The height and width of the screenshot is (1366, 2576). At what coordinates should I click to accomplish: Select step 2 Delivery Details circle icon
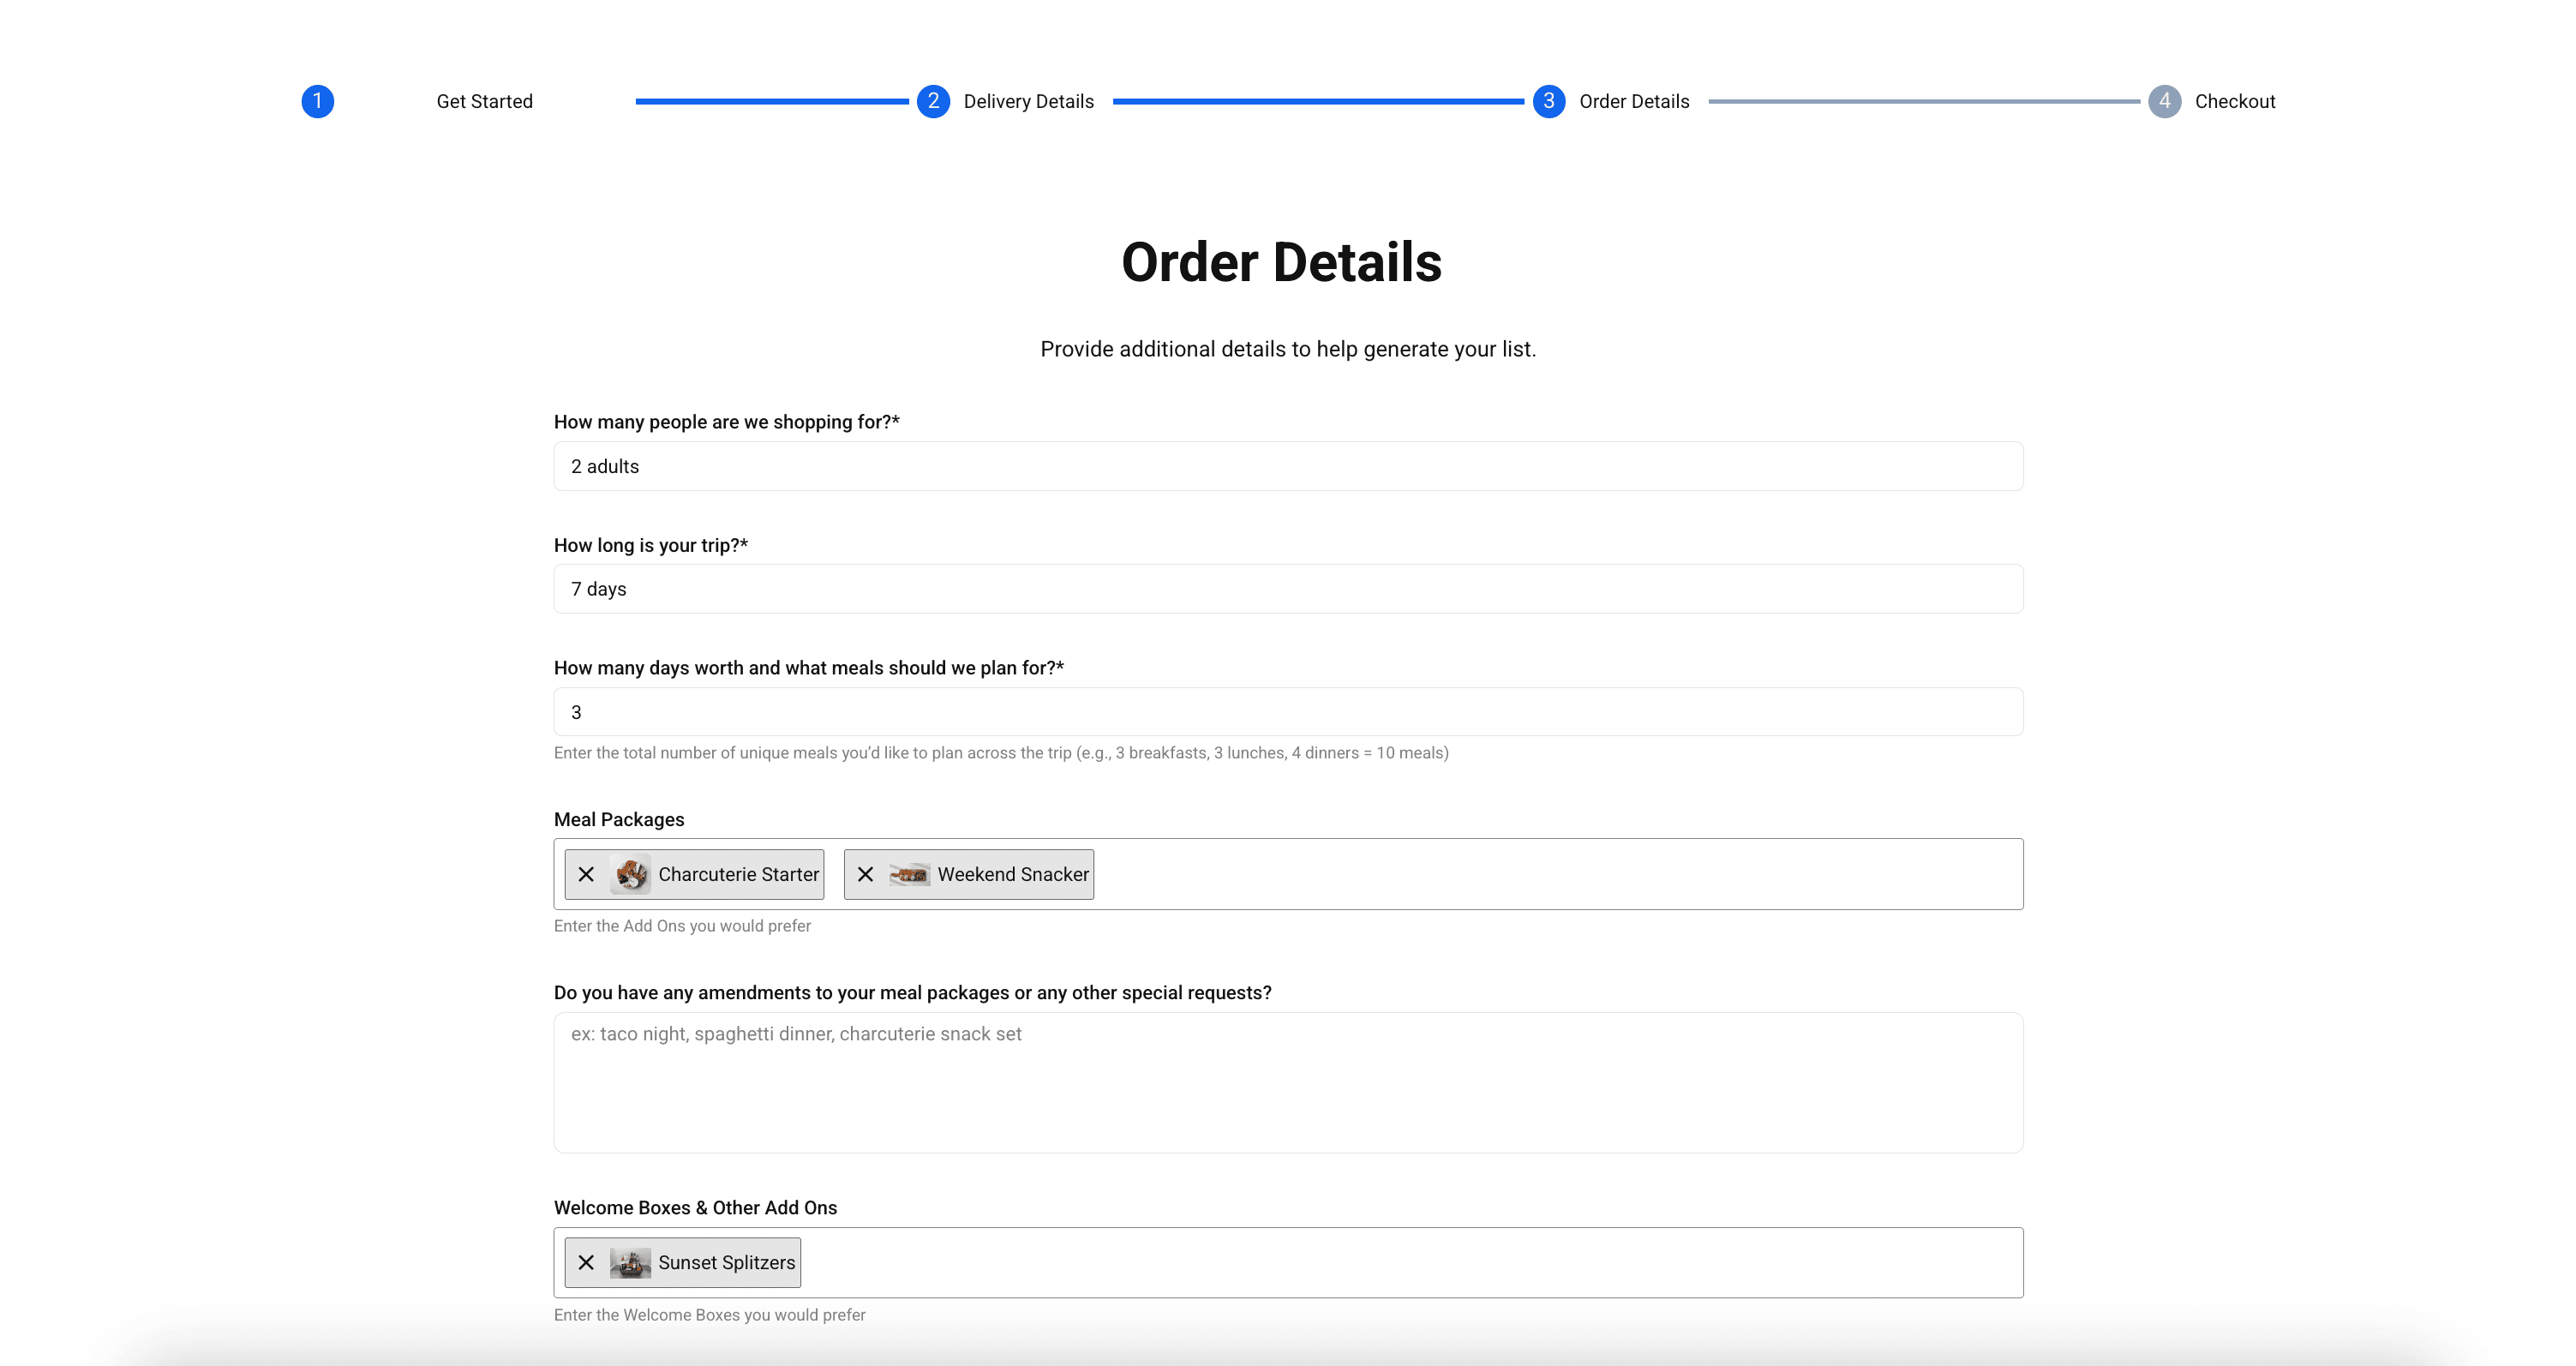coord(932,101)
